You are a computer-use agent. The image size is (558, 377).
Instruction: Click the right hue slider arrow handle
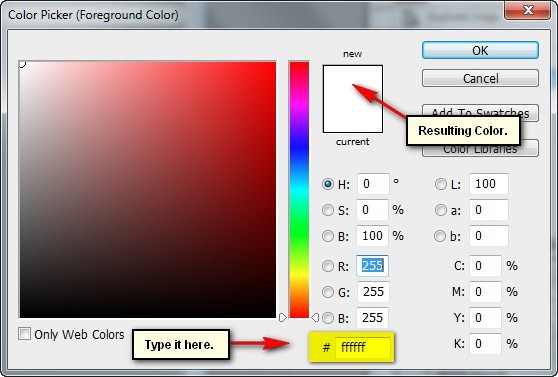click(x=315, y=318)
